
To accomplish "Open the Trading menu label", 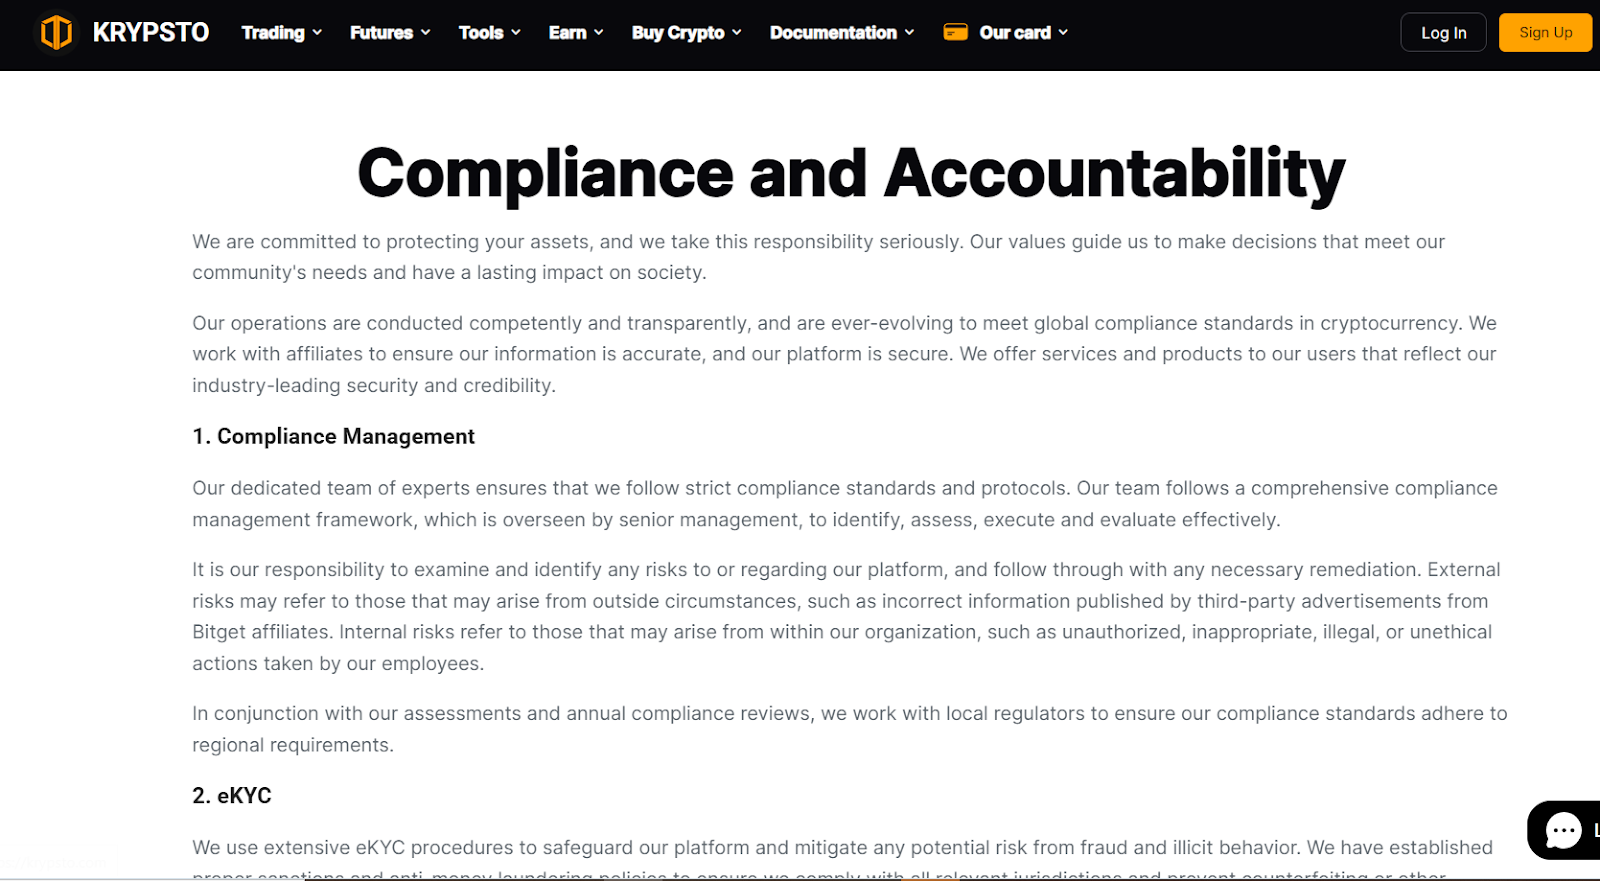I will [x=272, y=33].
